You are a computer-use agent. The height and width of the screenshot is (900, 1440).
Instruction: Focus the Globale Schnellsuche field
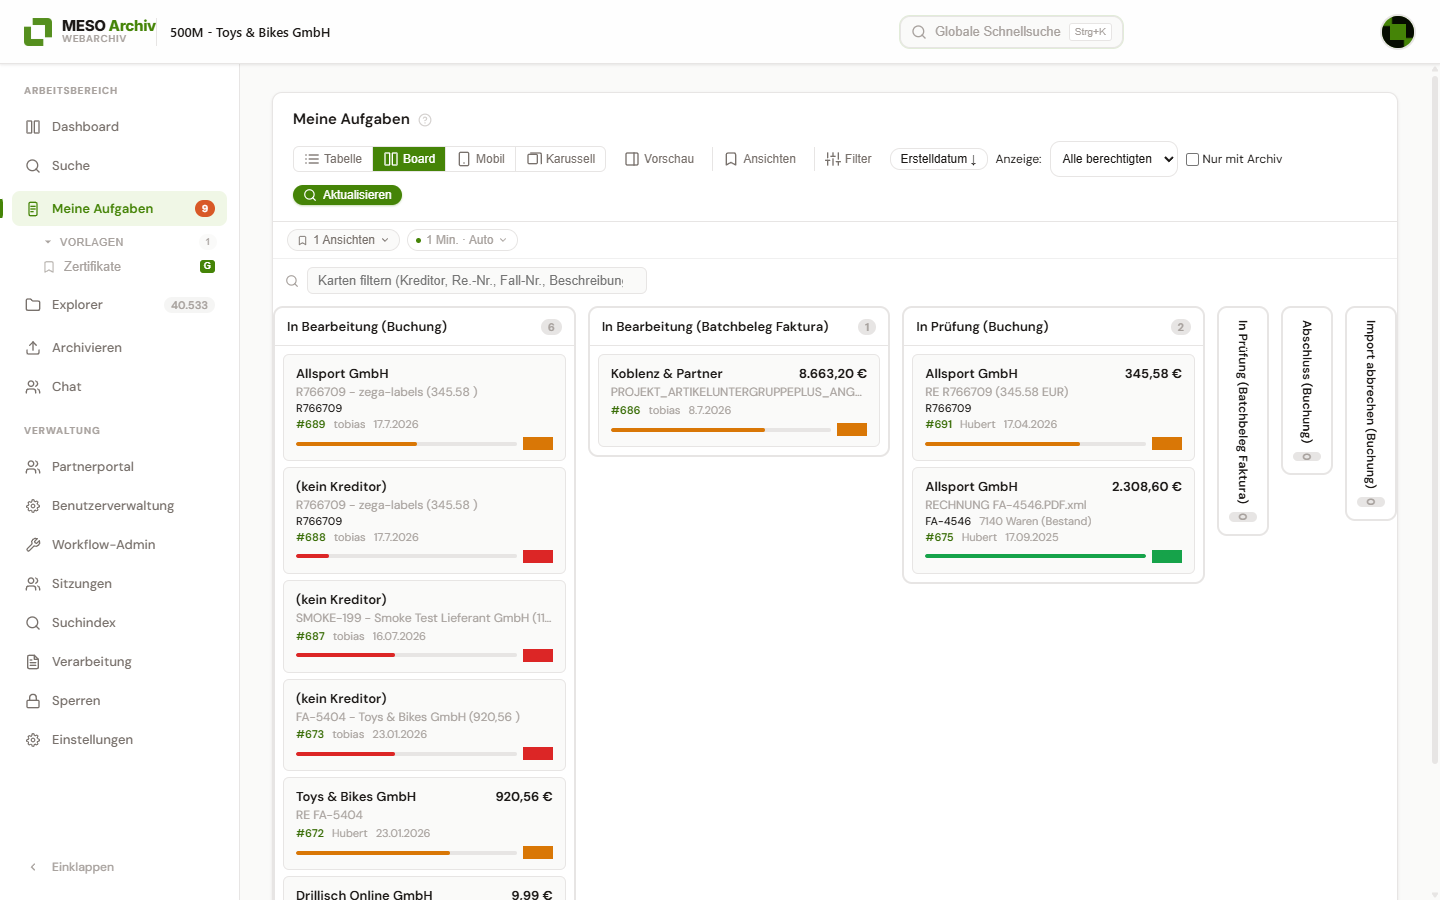coord(1011,32)
